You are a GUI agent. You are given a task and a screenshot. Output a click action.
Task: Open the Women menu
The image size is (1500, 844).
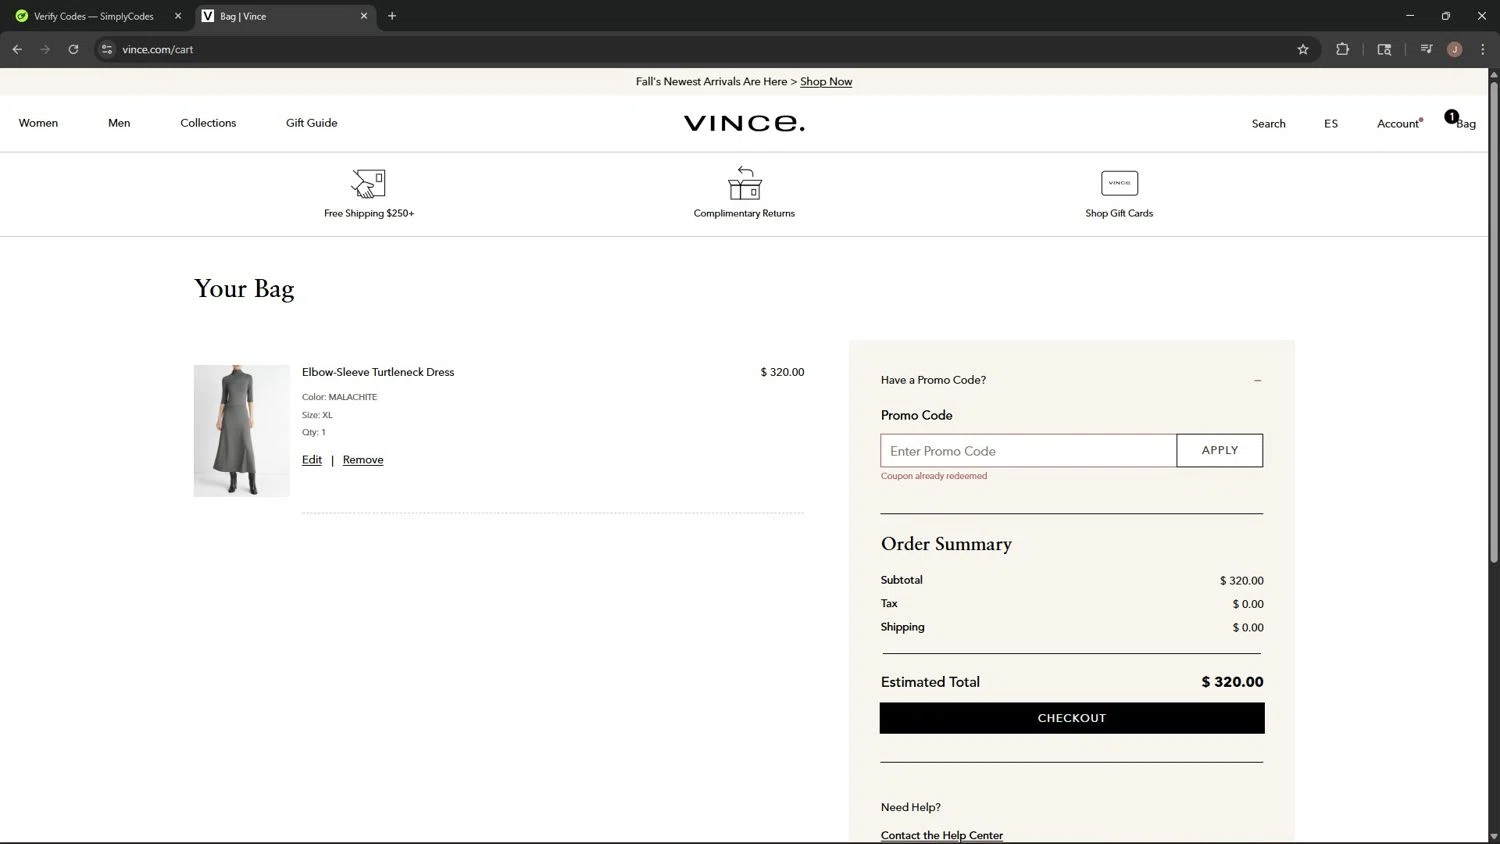38,123
